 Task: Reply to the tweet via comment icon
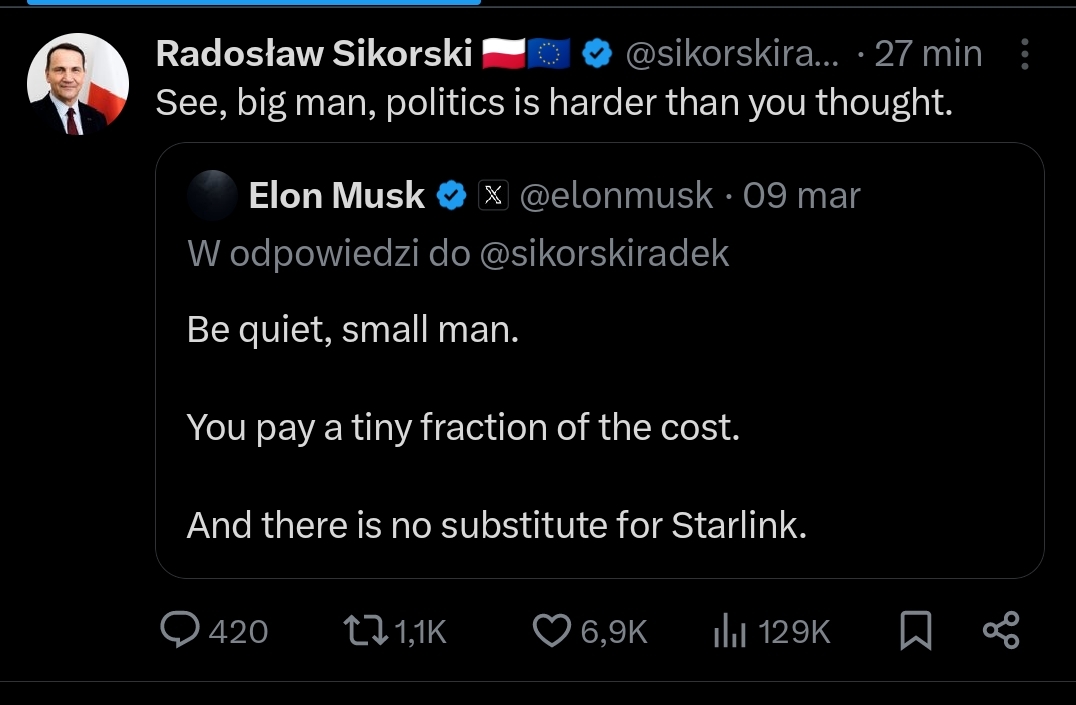181,630
